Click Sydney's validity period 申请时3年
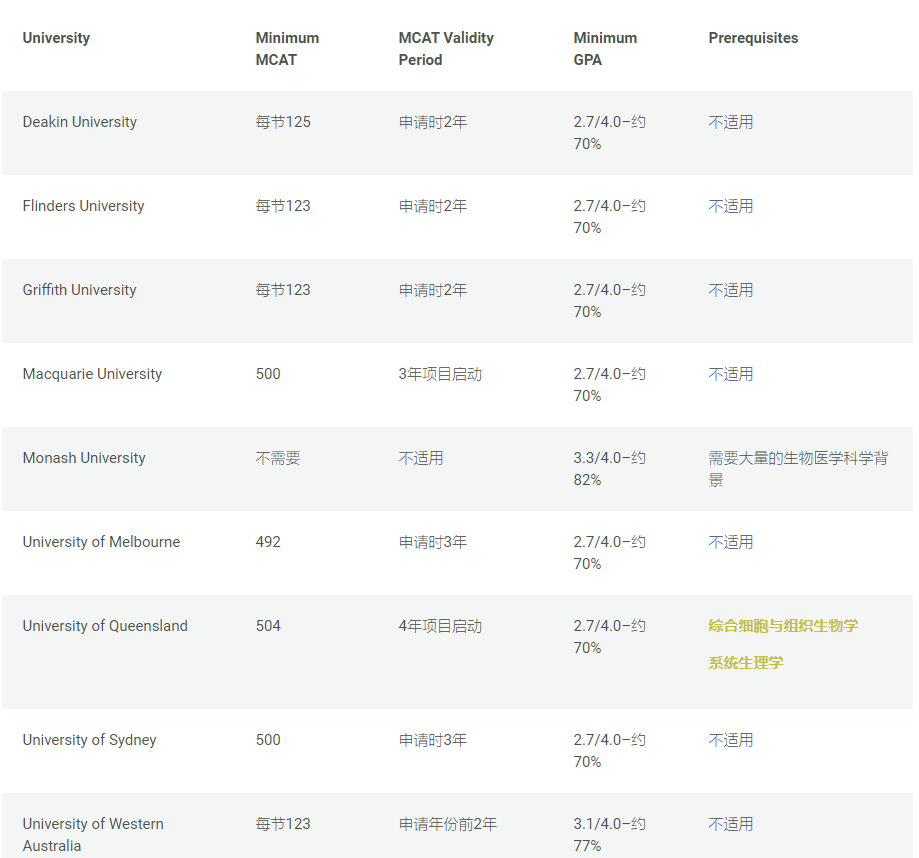Screen dimensions: 919x858 (433, 740)
